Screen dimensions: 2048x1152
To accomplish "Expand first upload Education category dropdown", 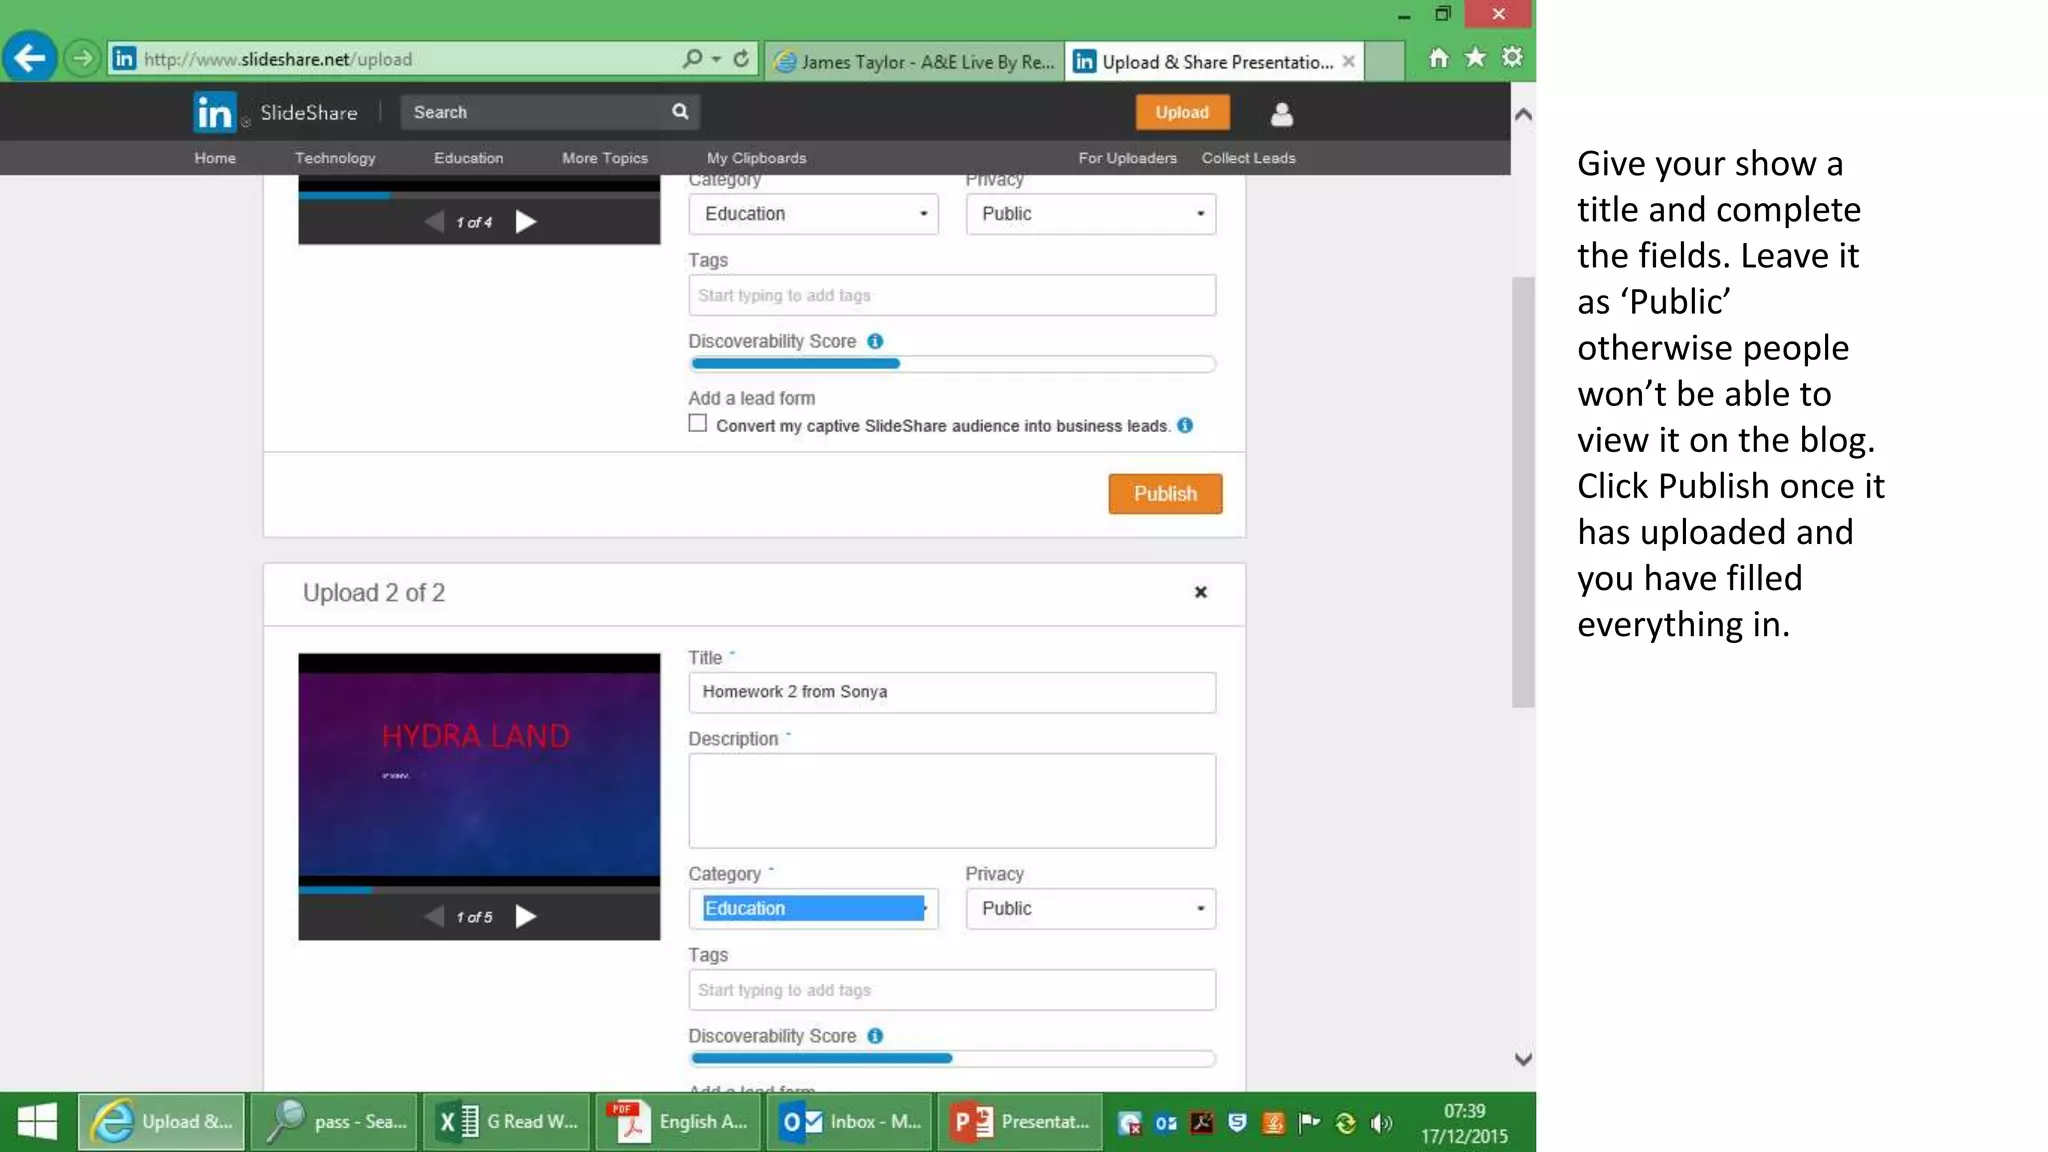I will [813, 213].
